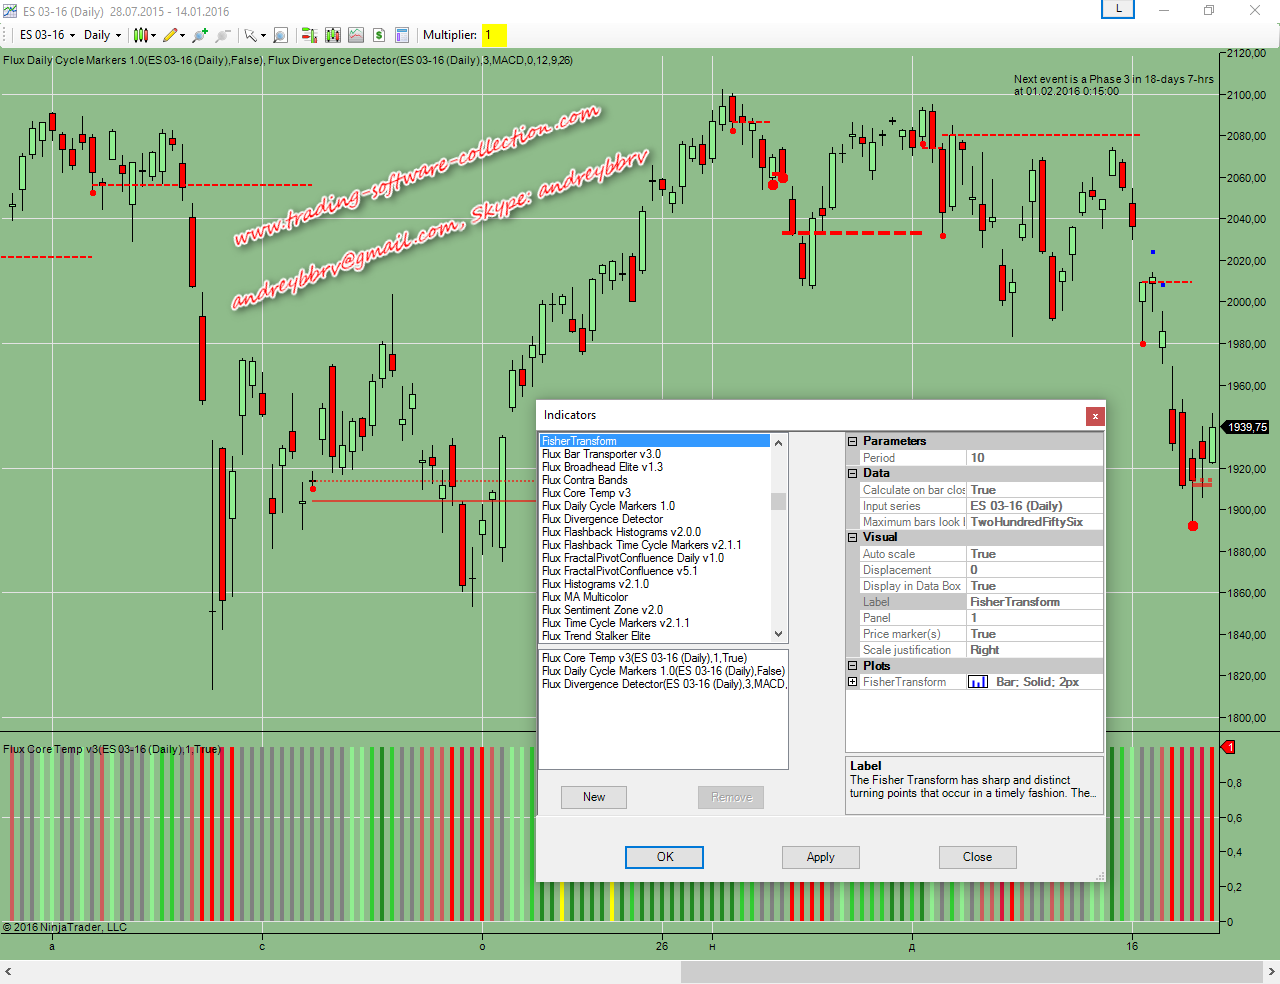Click the New button
The image size is (1280, 984).
[x=594, y=797]
